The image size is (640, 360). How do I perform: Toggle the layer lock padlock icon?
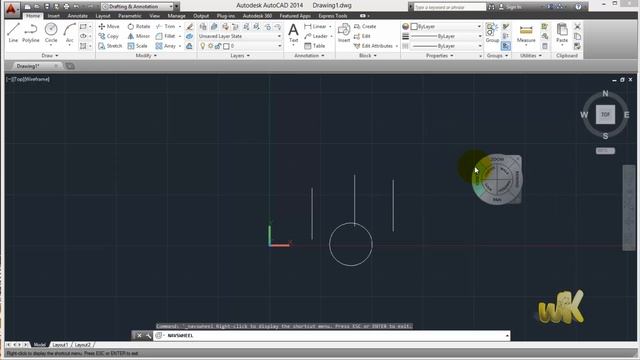pos(218,46)
